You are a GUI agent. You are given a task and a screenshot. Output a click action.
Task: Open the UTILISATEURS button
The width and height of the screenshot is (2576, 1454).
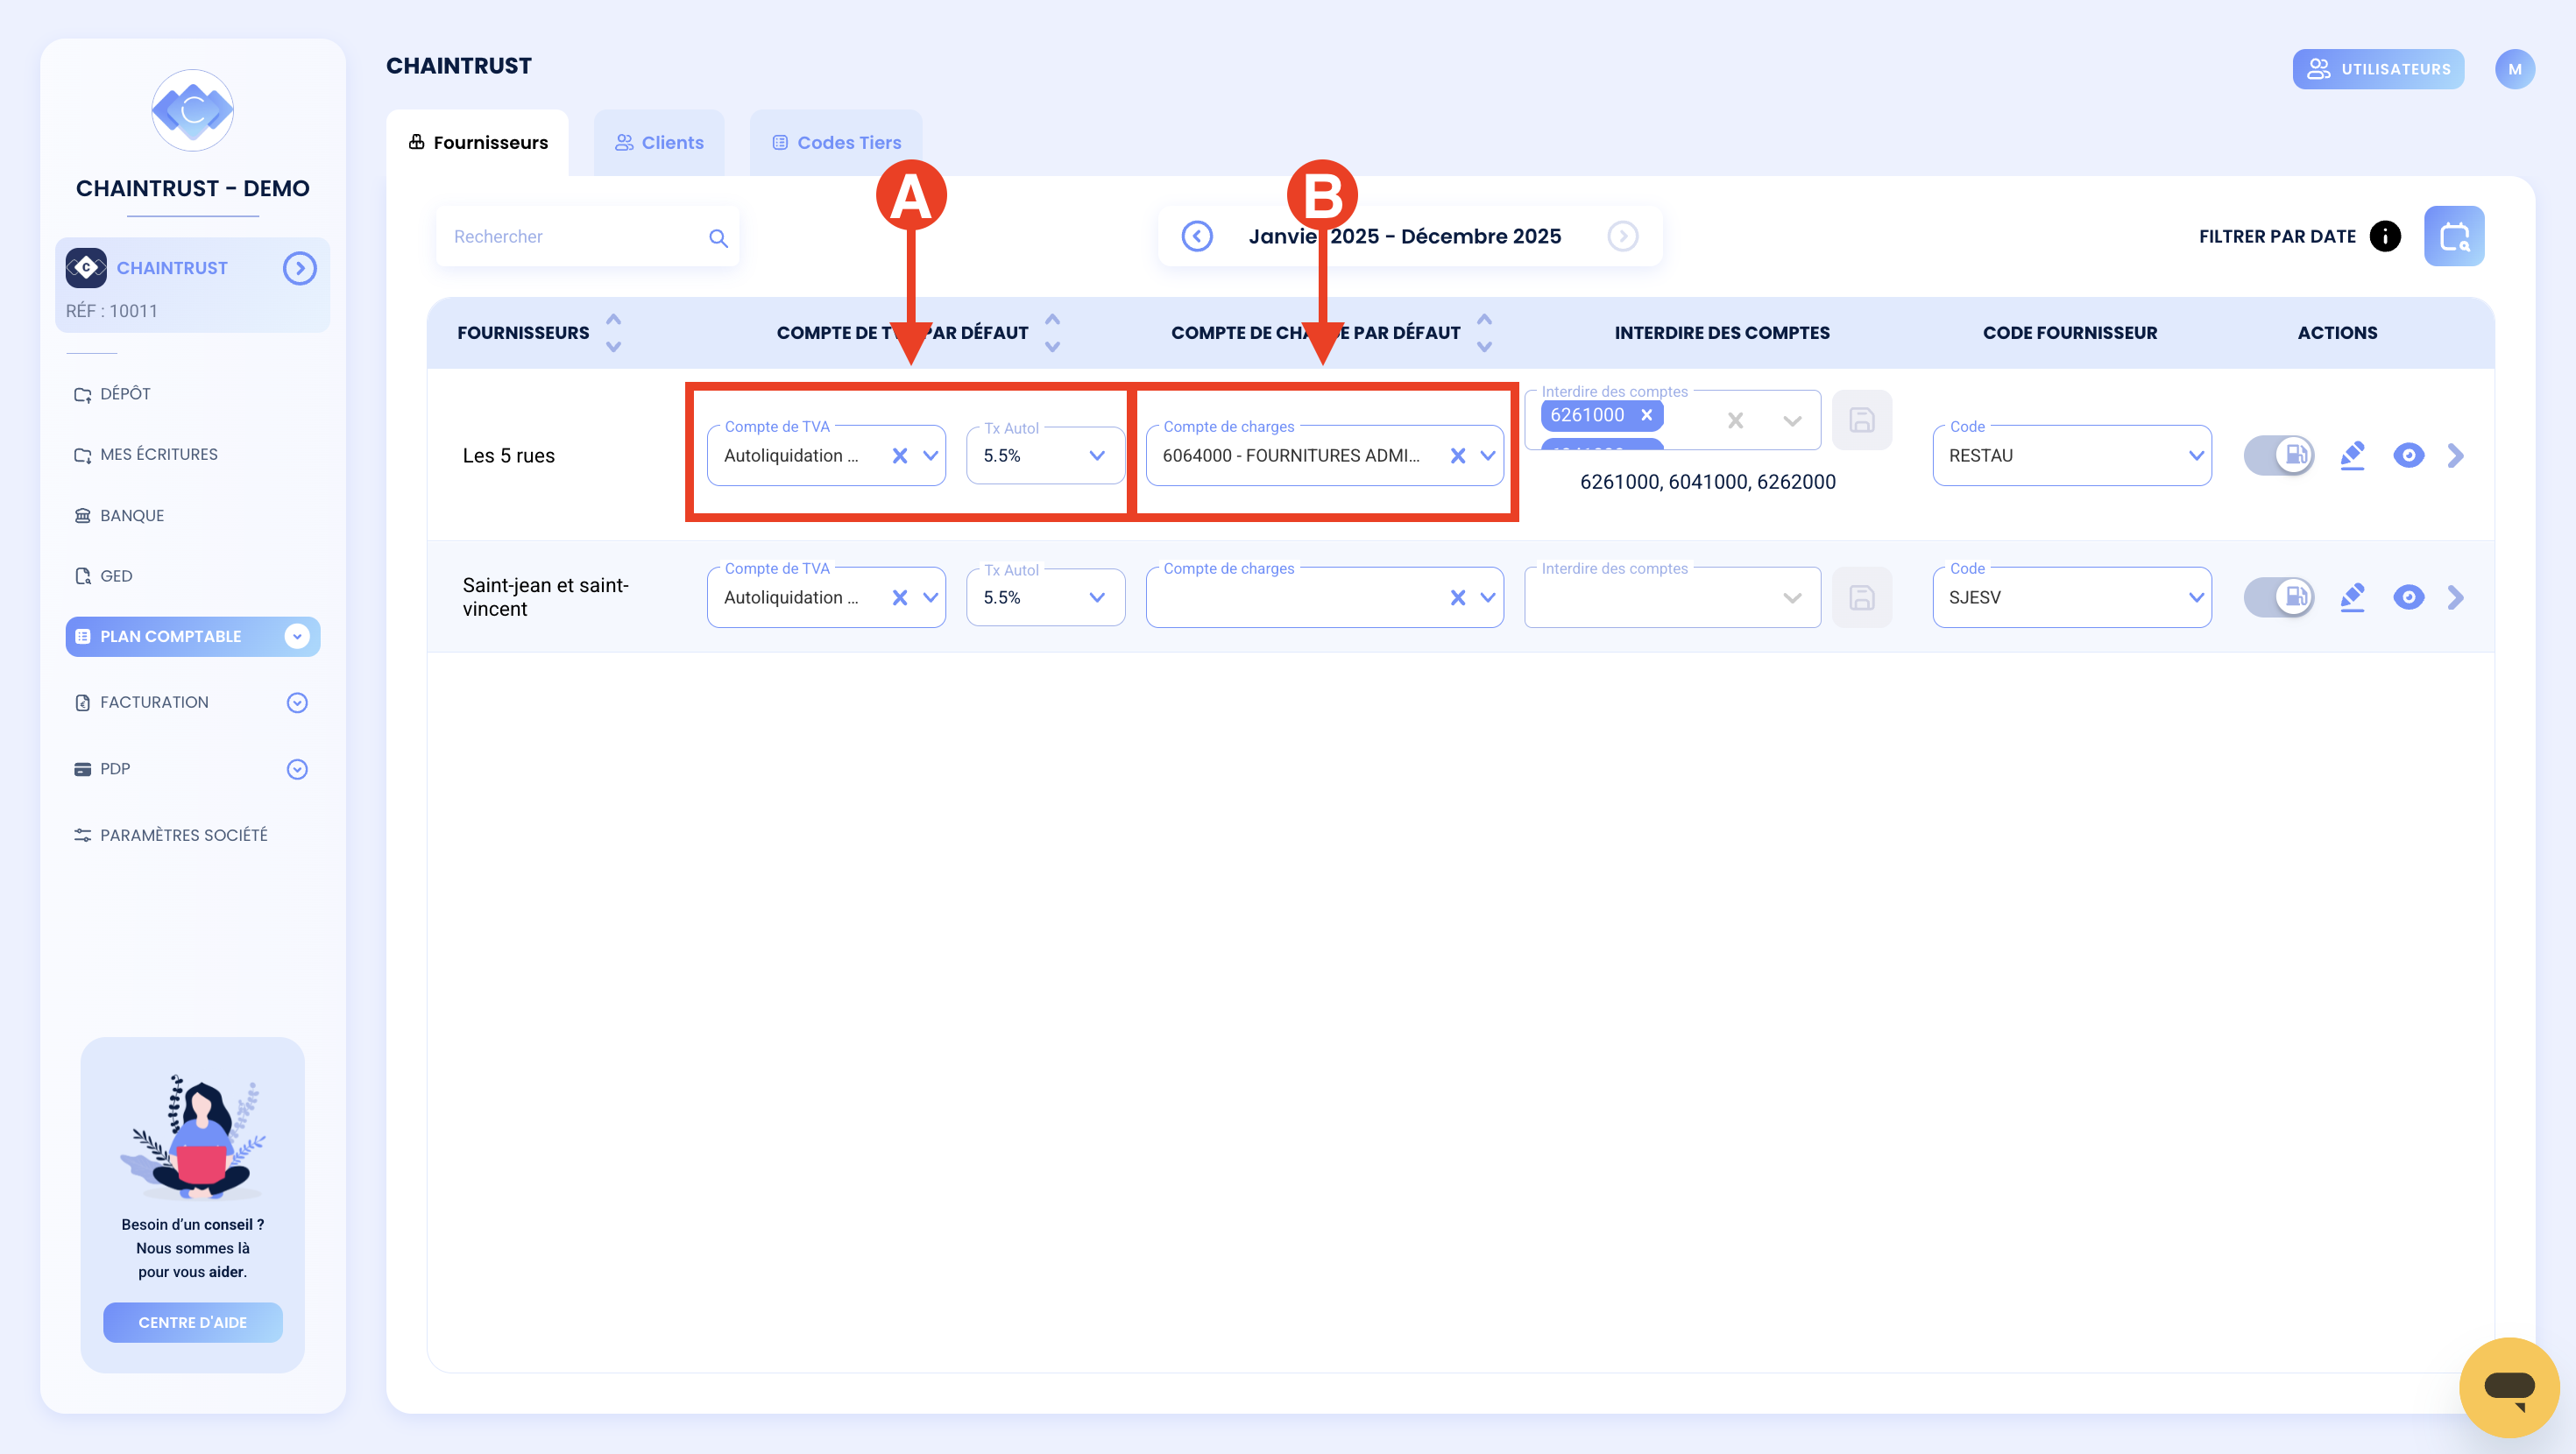[x=2378, y=69]
